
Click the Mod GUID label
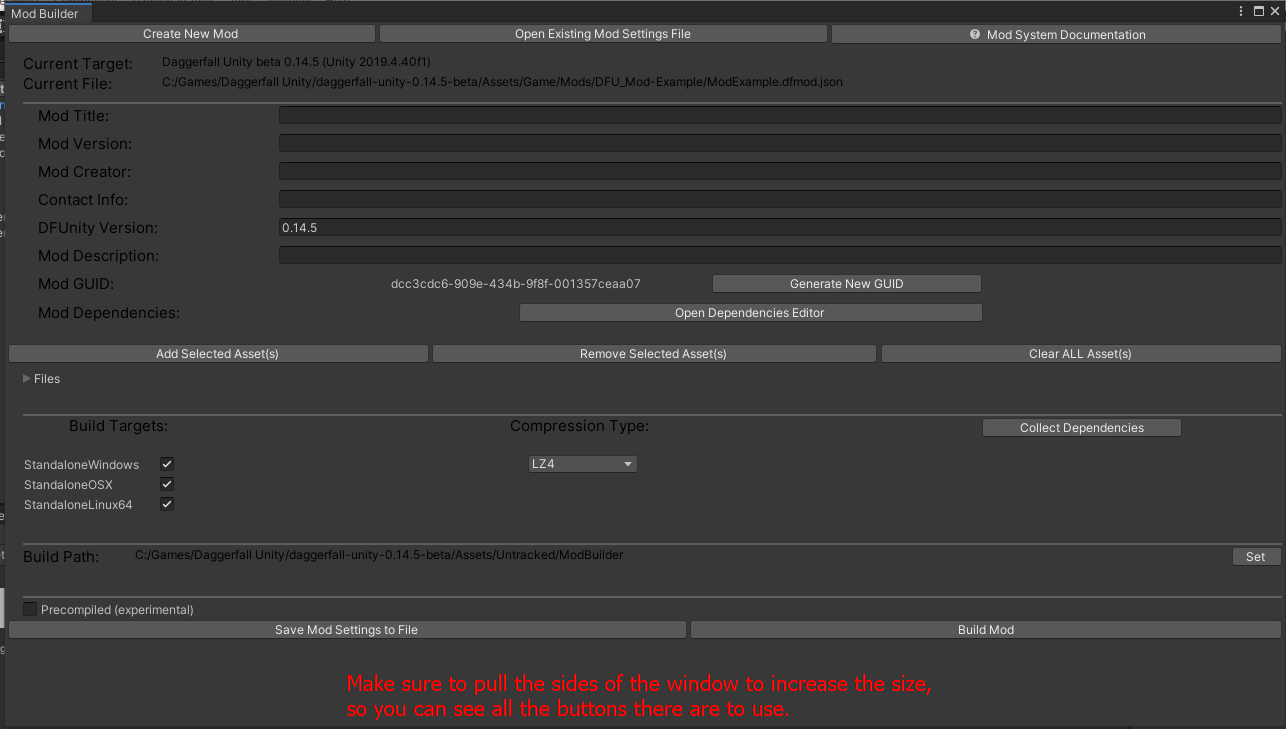click(x=76, y=284)
